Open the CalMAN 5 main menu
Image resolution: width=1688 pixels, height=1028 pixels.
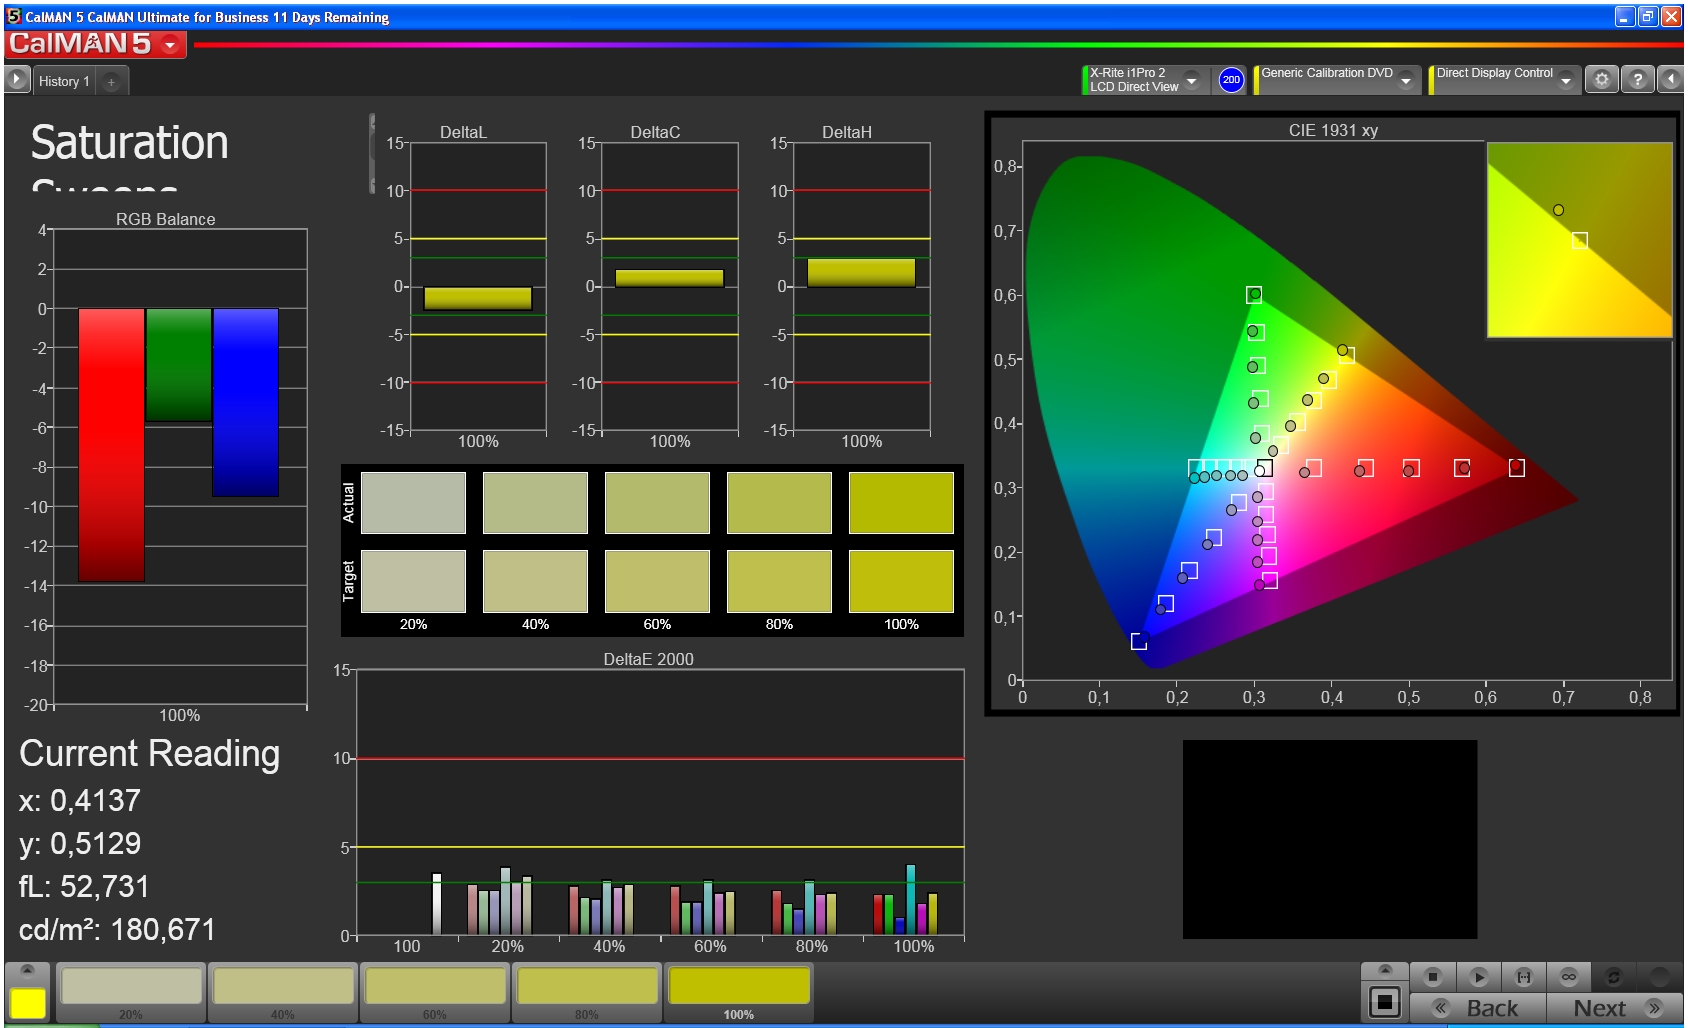[170, 45]
